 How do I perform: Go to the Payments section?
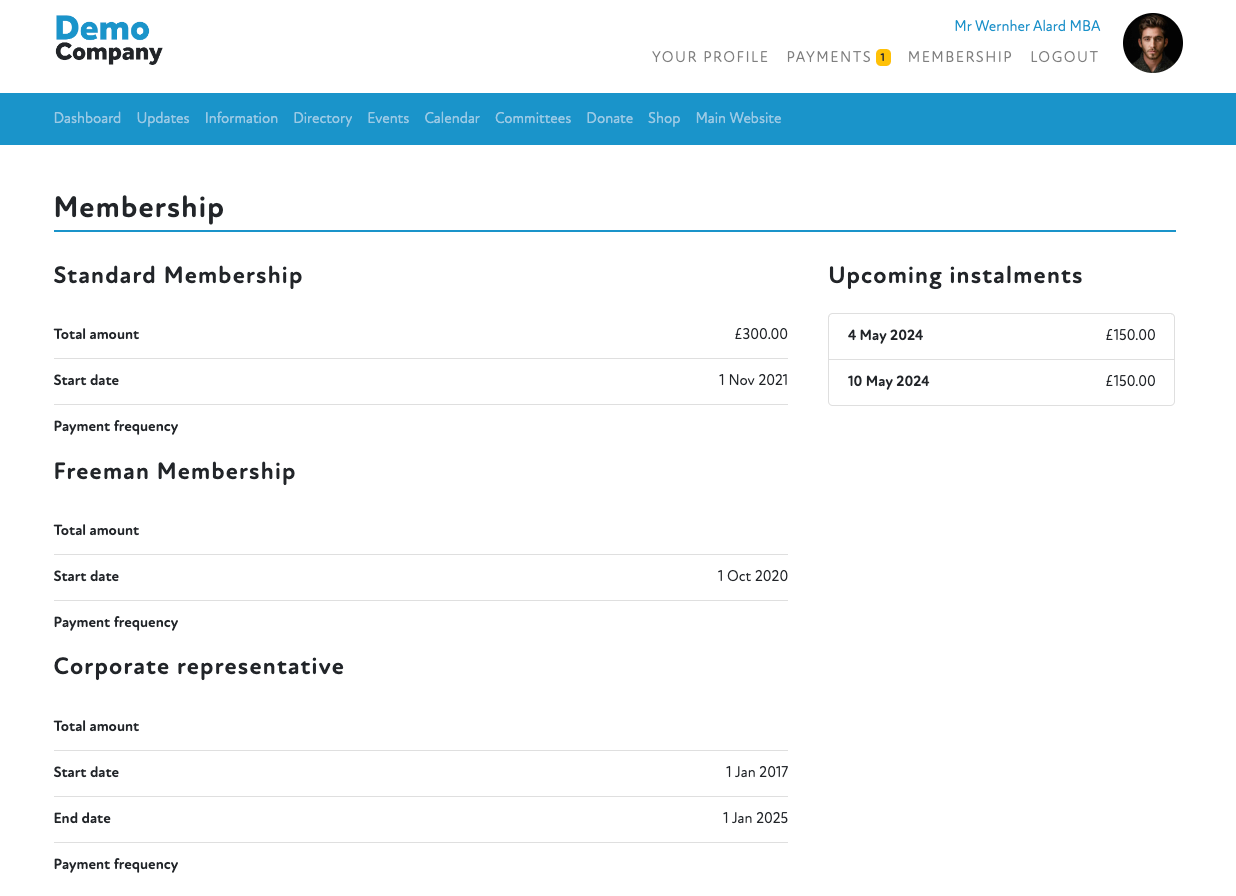coord(828,57)
